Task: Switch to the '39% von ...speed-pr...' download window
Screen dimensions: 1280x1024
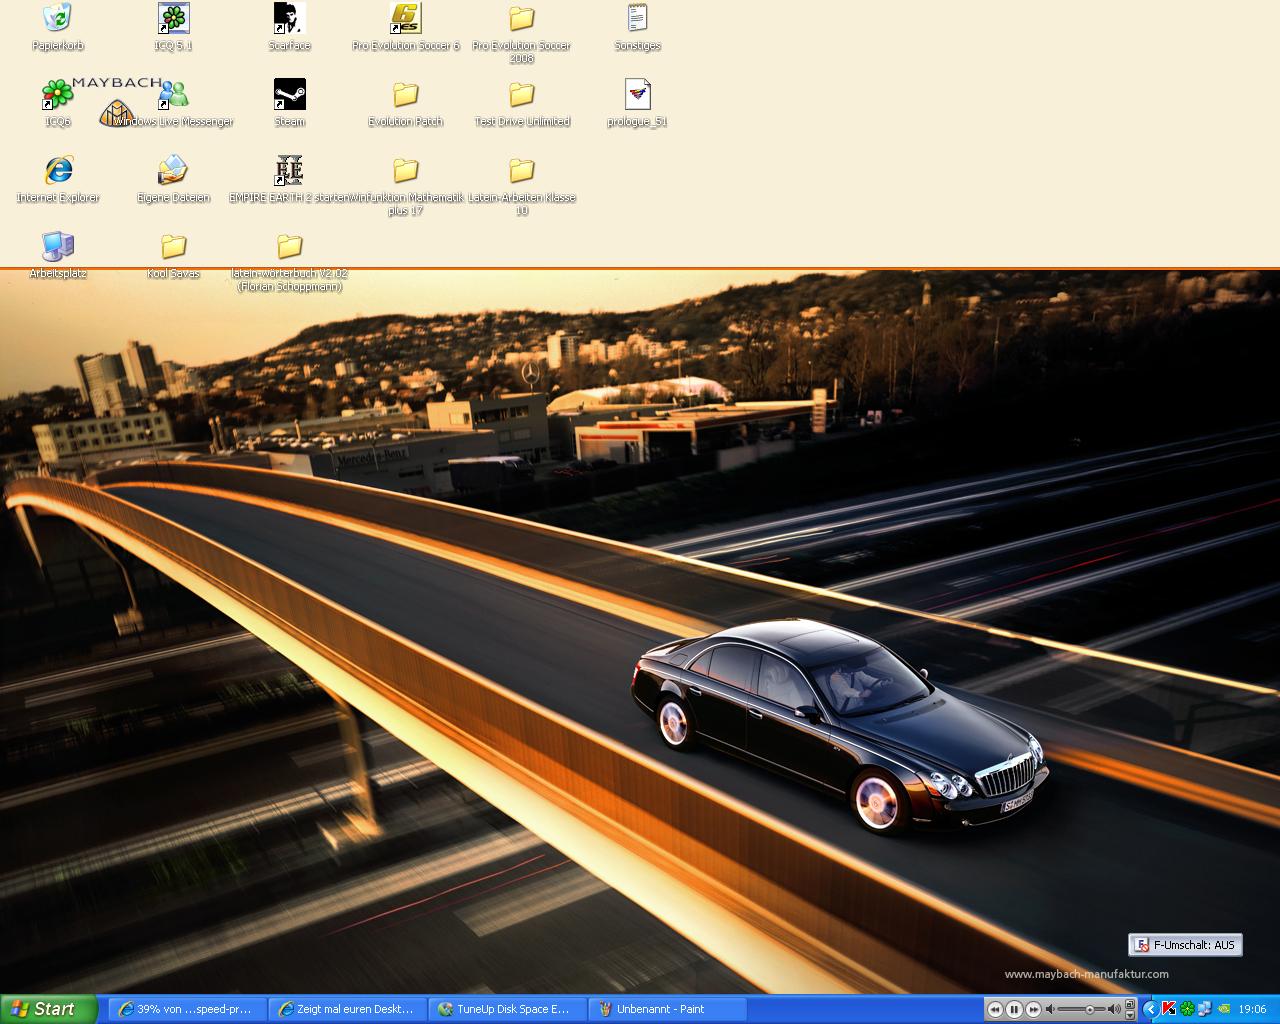Action: point(187,1009)
